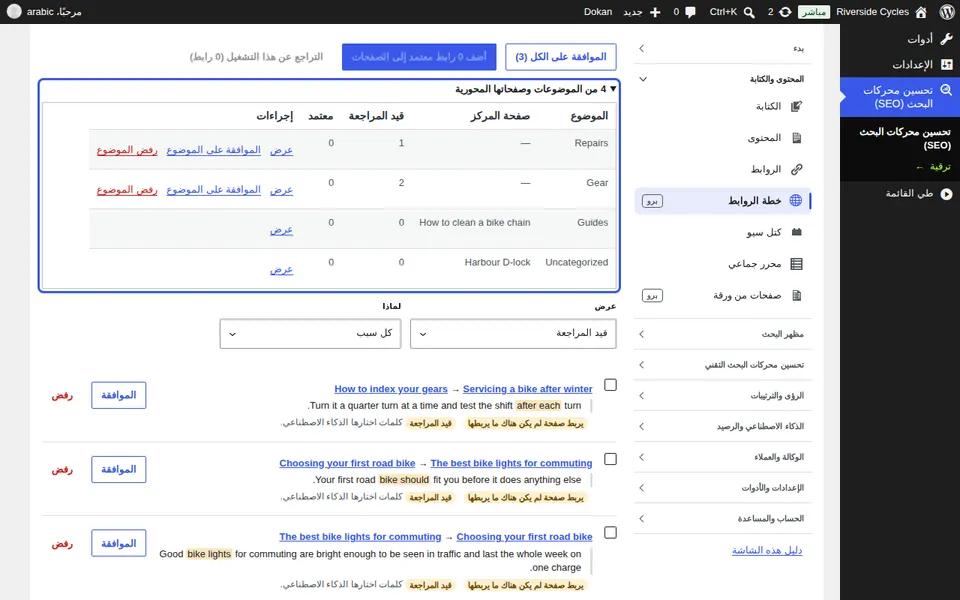Open Dokan in admin bar
The height and width of the screenshot is (600, 960).
(x=598, y=12)
